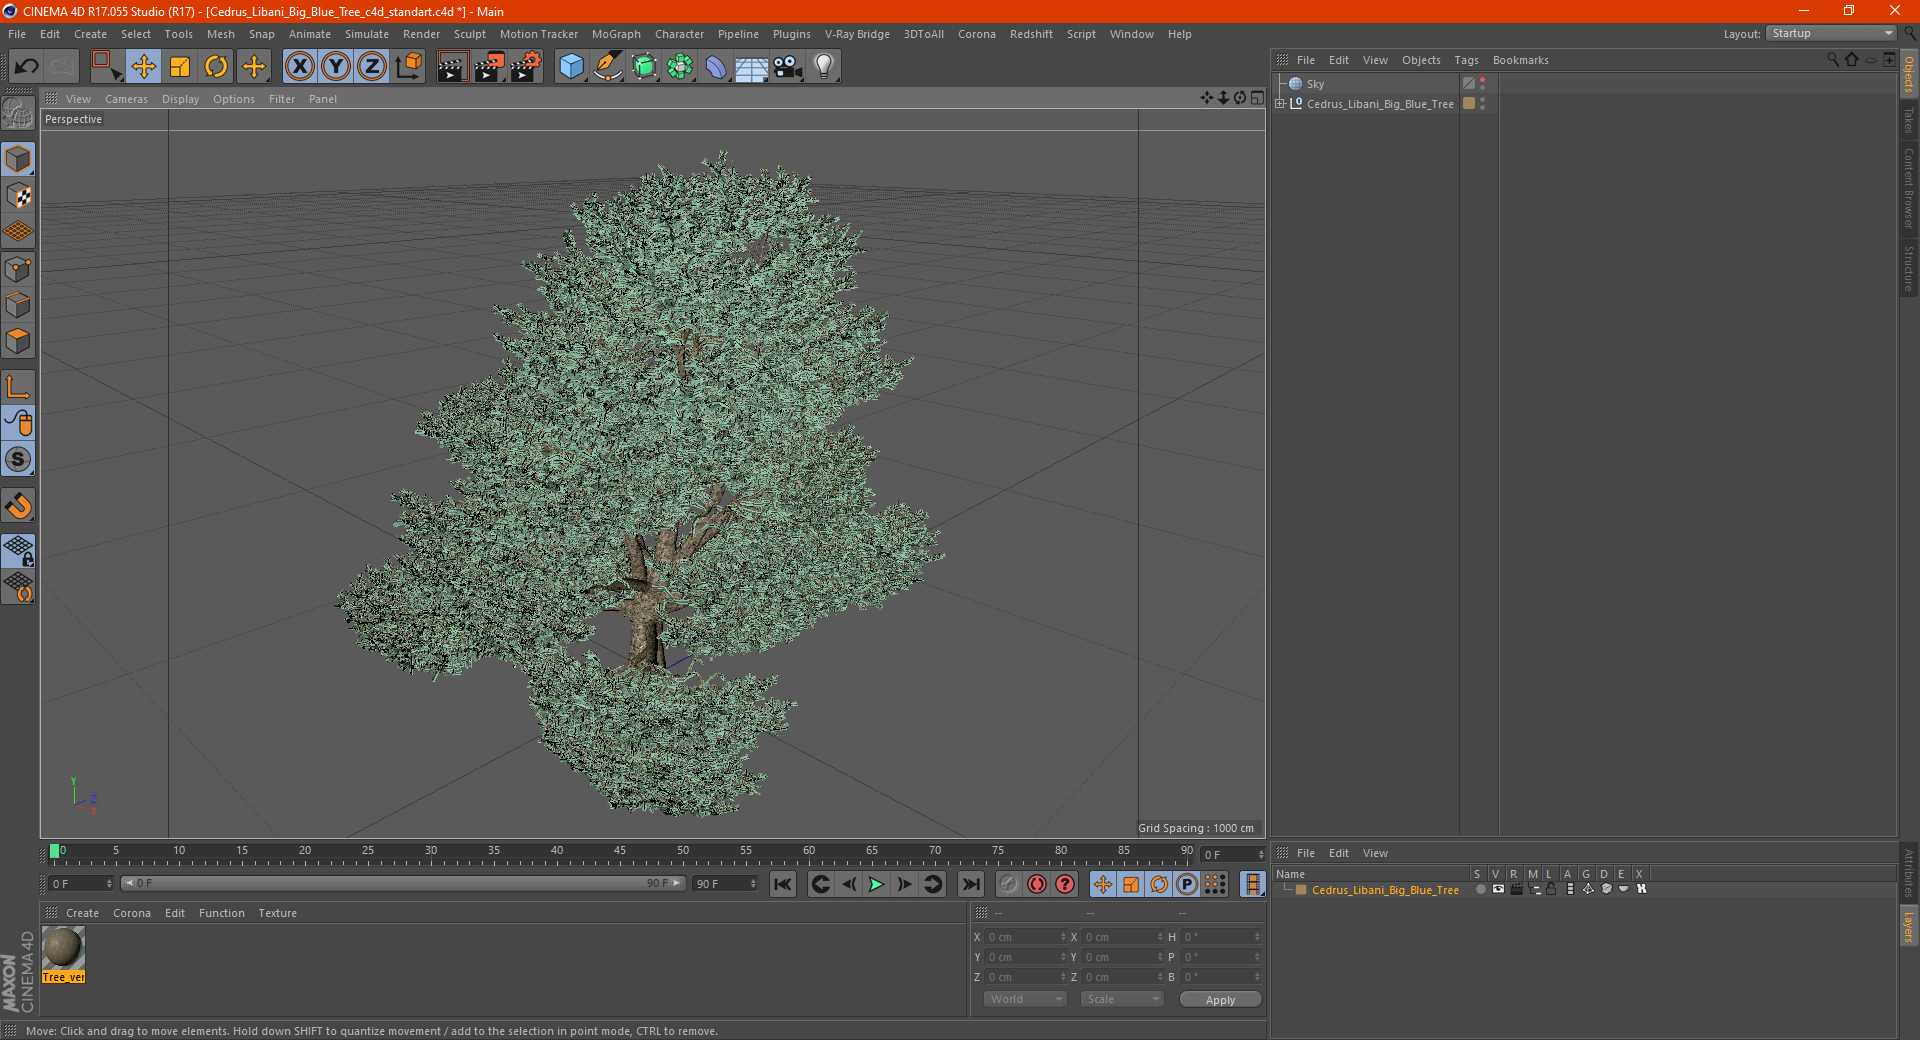Enable Workplane mode
The image size is (1920, 1040).
coord(19,232)
